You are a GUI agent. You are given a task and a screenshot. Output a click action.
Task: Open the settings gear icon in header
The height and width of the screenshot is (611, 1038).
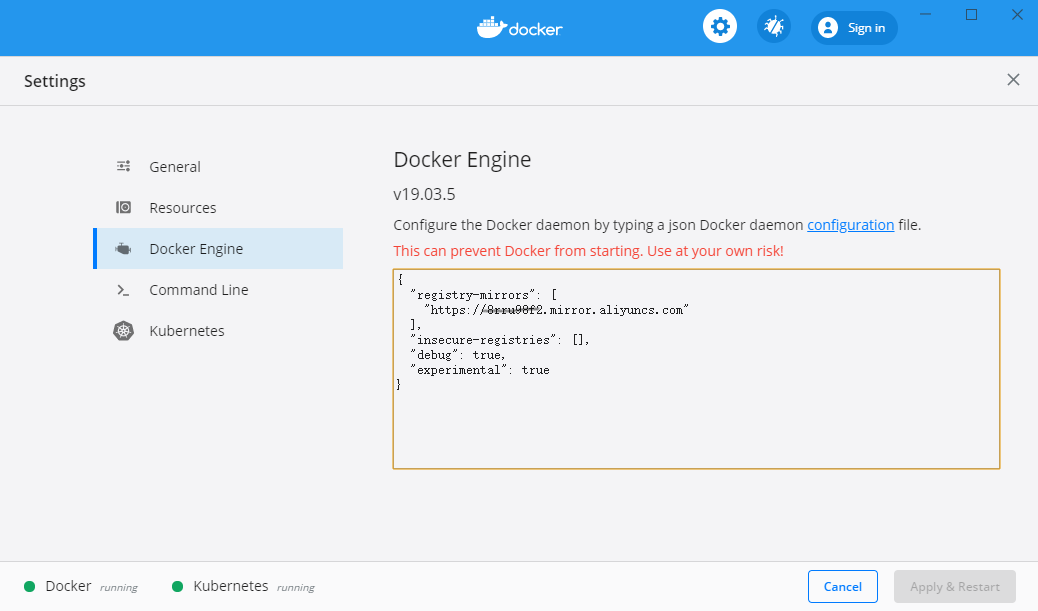click(720, 27)
